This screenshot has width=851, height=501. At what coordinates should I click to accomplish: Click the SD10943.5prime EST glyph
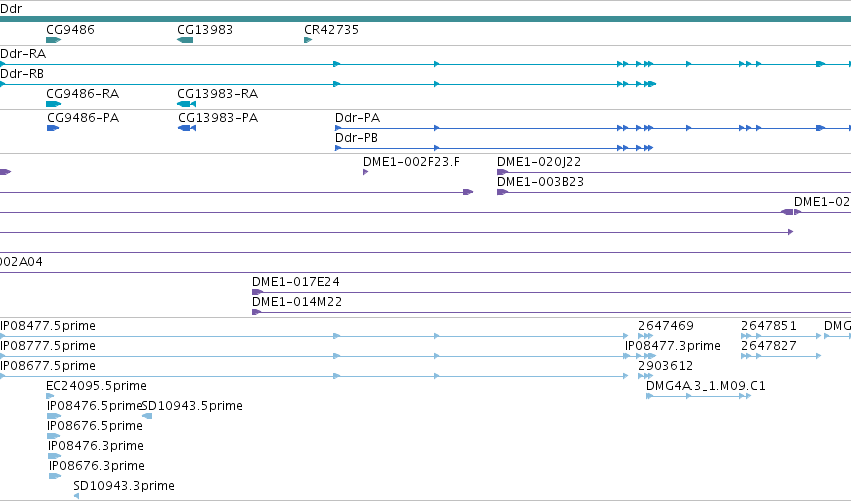147,416
